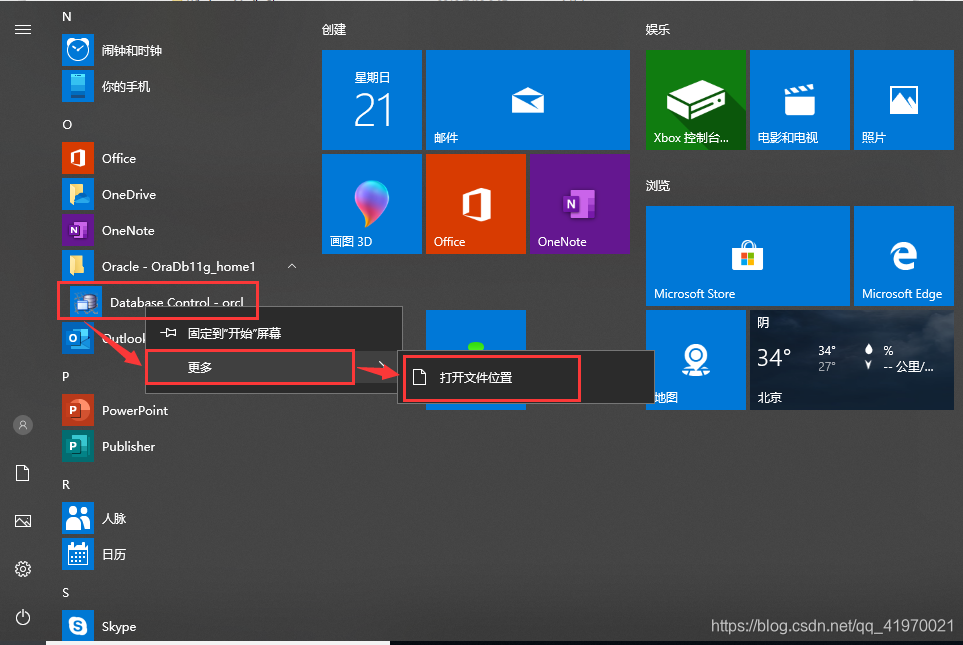Screen dimensions: 963x645
Task: Open the Microsoft Store tile
Action: (748, 256)
